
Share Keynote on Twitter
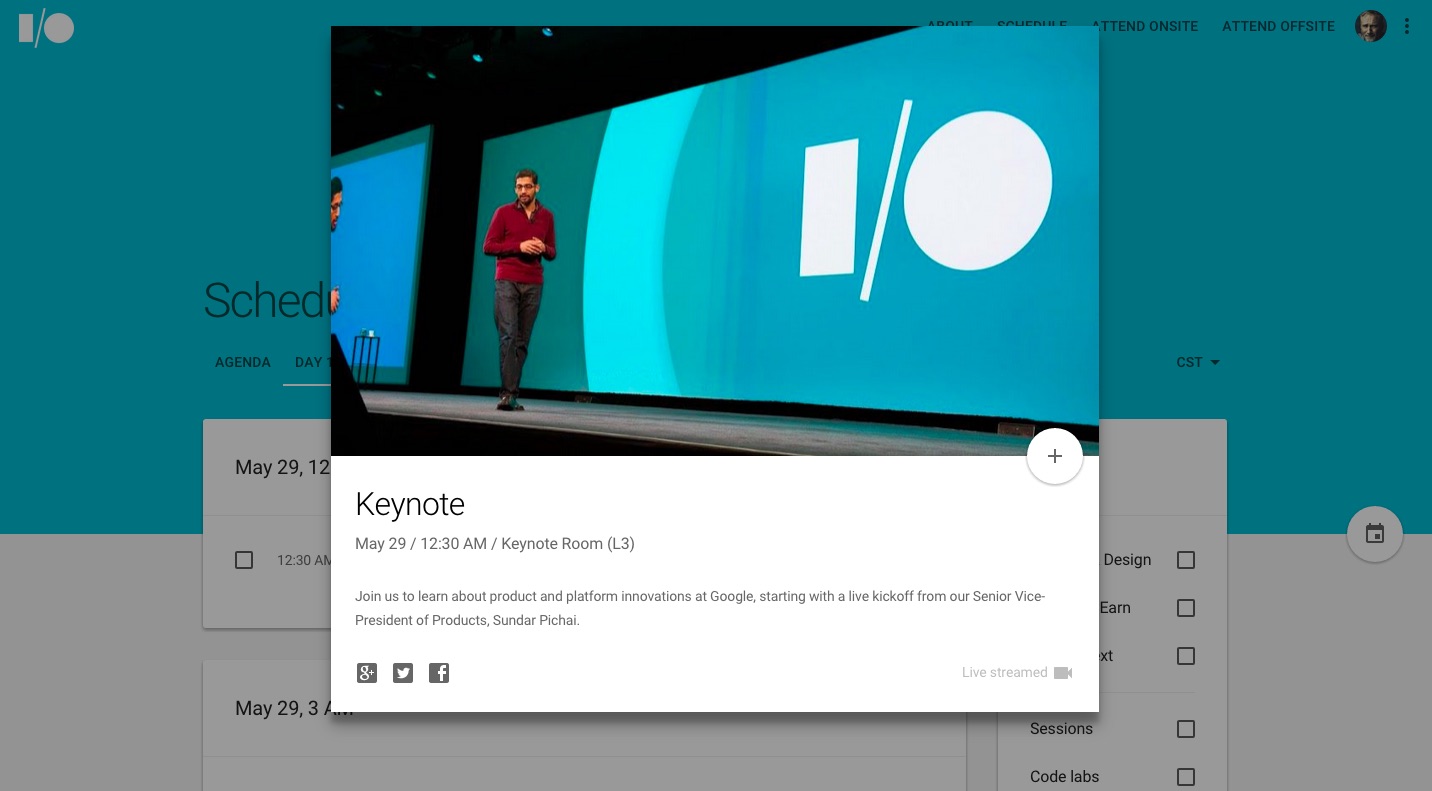pyautogui.click(x=403, y=673)
